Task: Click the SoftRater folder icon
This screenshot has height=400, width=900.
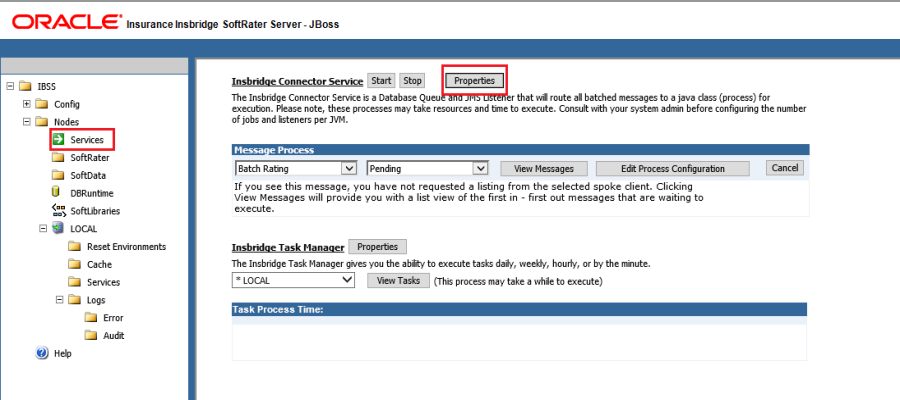Action: 58,157
